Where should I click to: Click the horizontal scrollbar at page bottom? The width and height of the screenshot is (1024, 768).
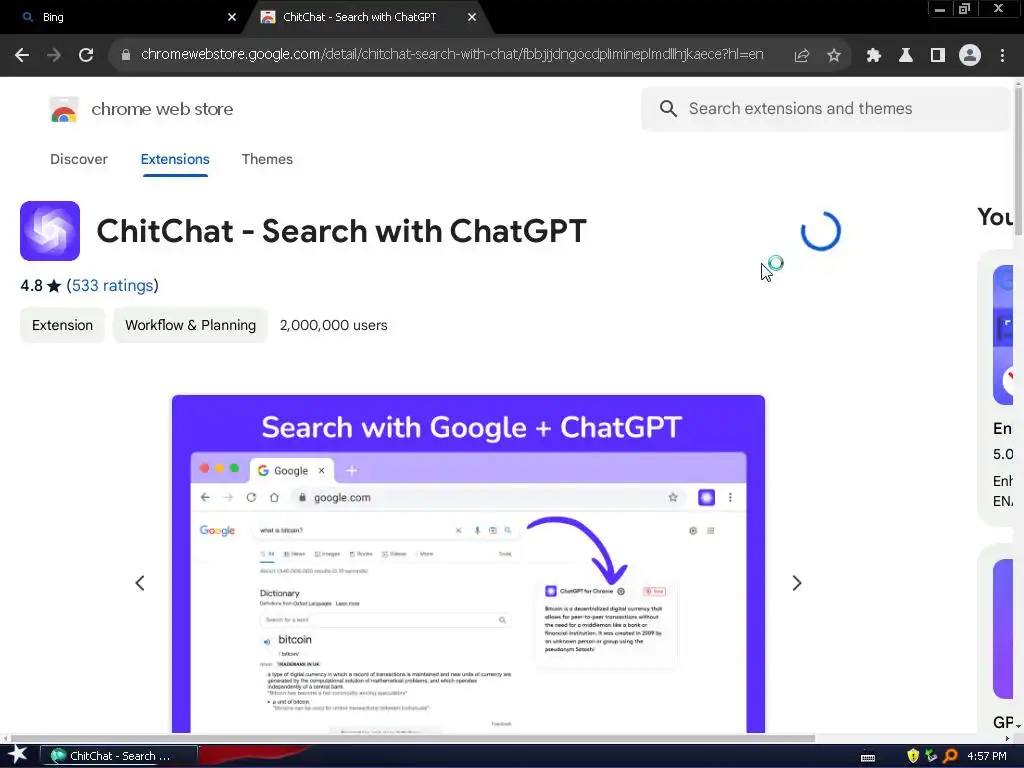tap(411, 739)
